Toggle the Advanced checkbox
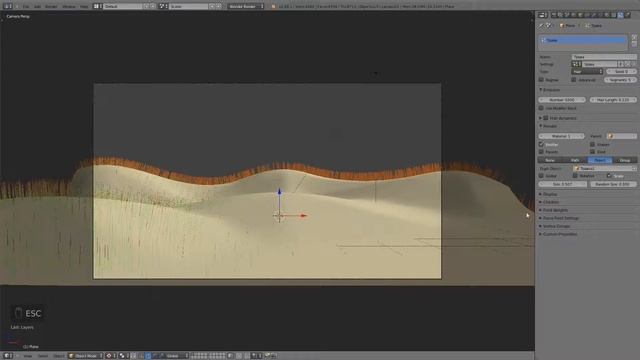This screenshot has height=360, width=640. 574,80
